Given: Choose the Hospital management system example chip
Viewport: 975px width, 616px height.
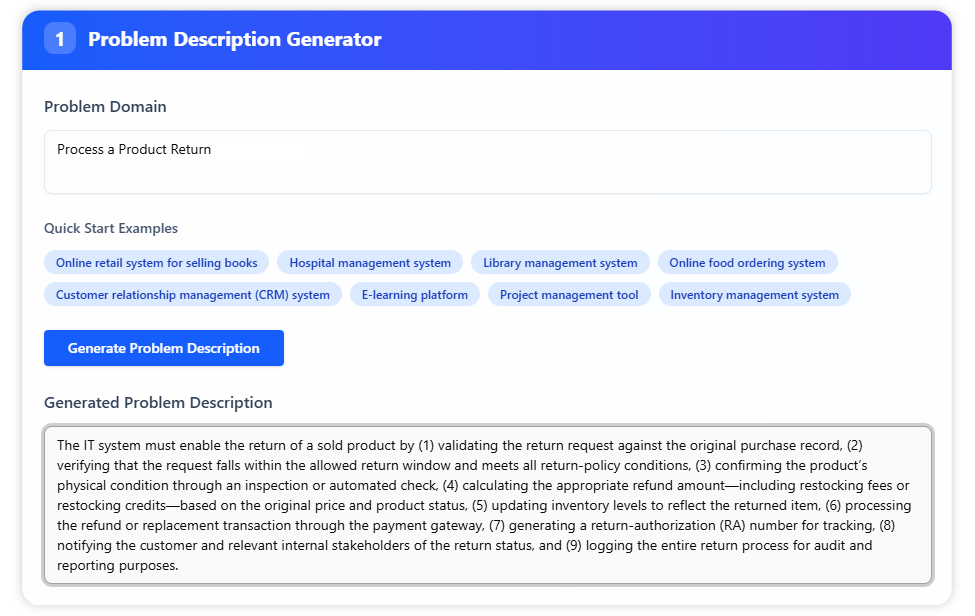Looking at the screenshot, I should [370, 263].
